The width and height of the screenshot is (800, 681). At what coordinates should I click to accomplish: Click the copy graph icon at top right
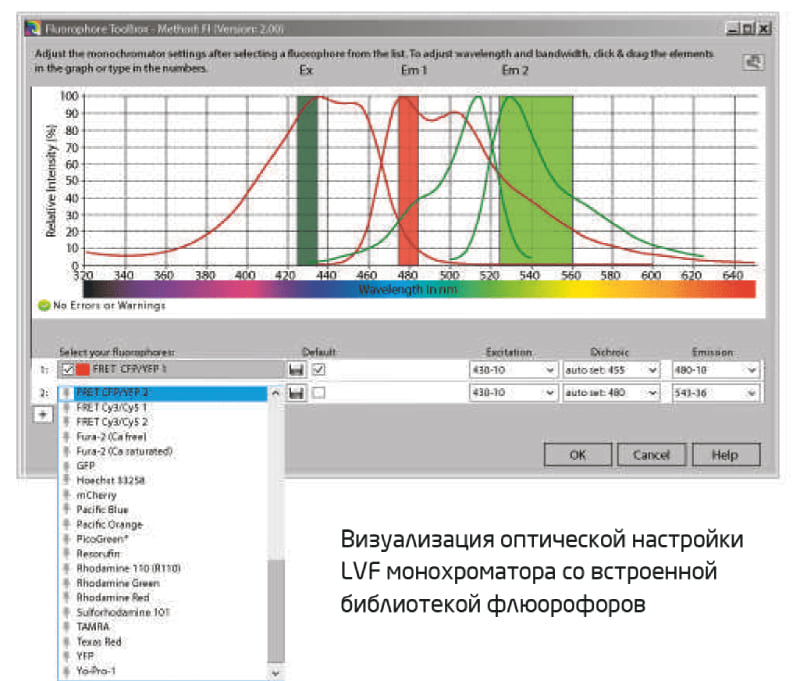point(753,62)
